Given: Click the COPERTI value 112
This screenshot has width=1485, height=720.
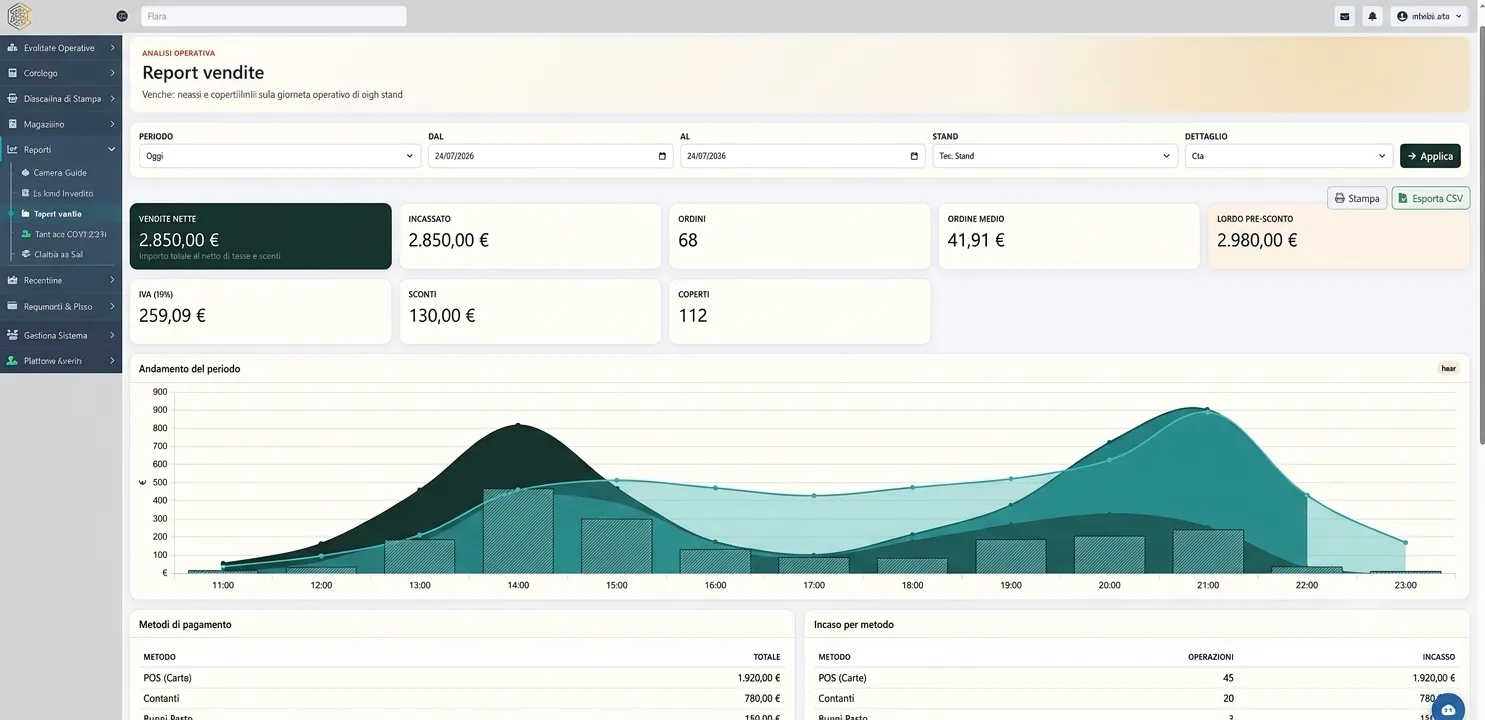Looking at the screenshot, I should pos(693,316).
